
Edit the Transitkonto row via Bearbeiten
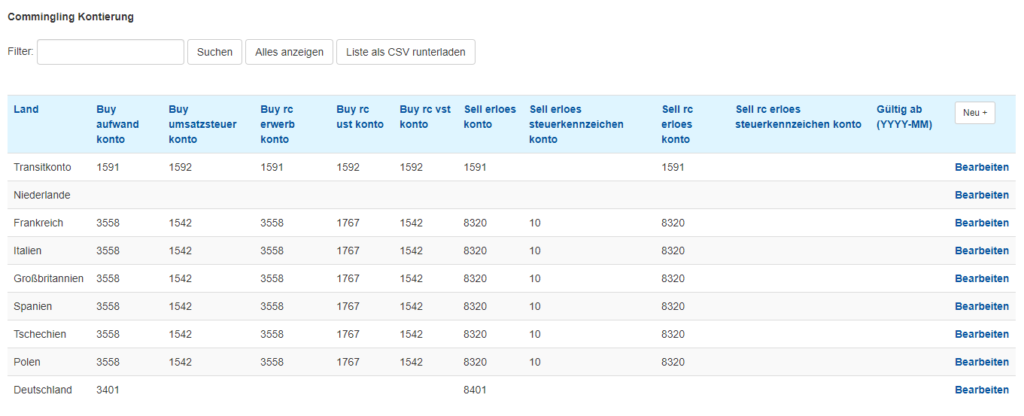coord(982,167)
